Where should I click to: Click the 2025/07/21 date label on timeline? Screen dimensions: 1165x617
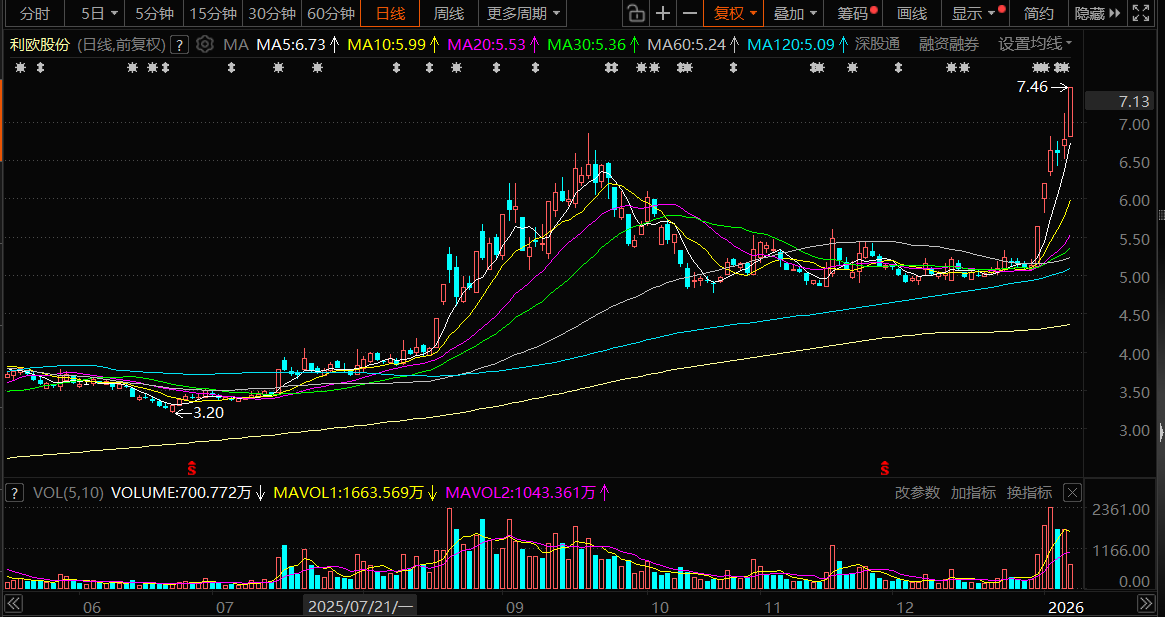360,605
